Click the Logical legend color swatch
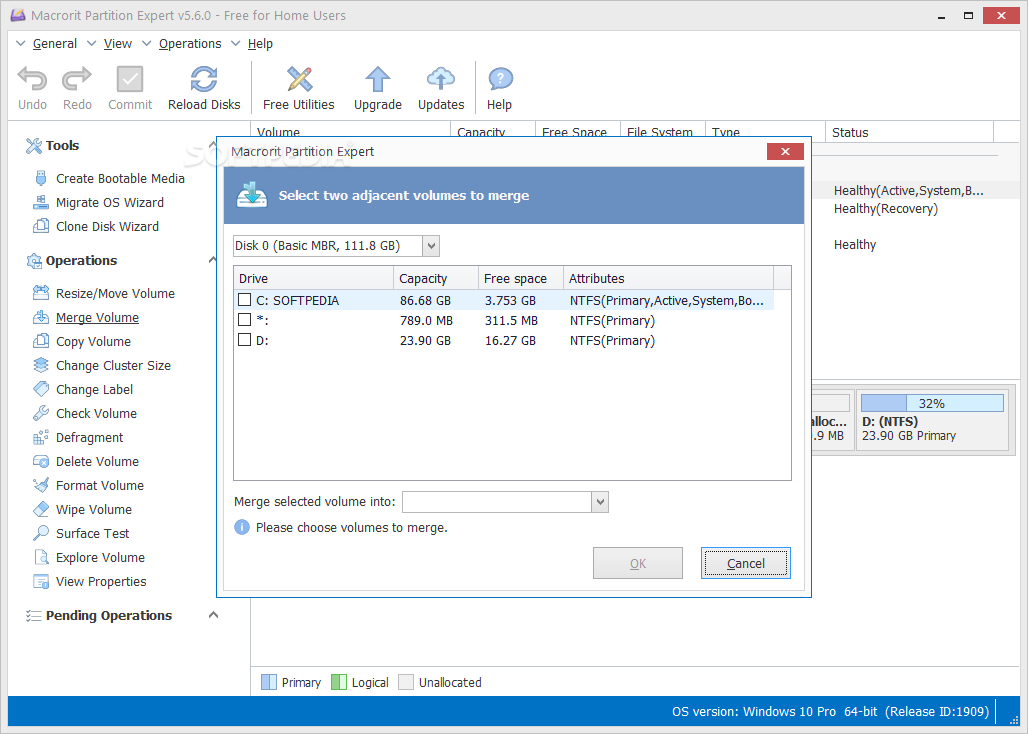The image size is (1028, 734). click(339, 682)
